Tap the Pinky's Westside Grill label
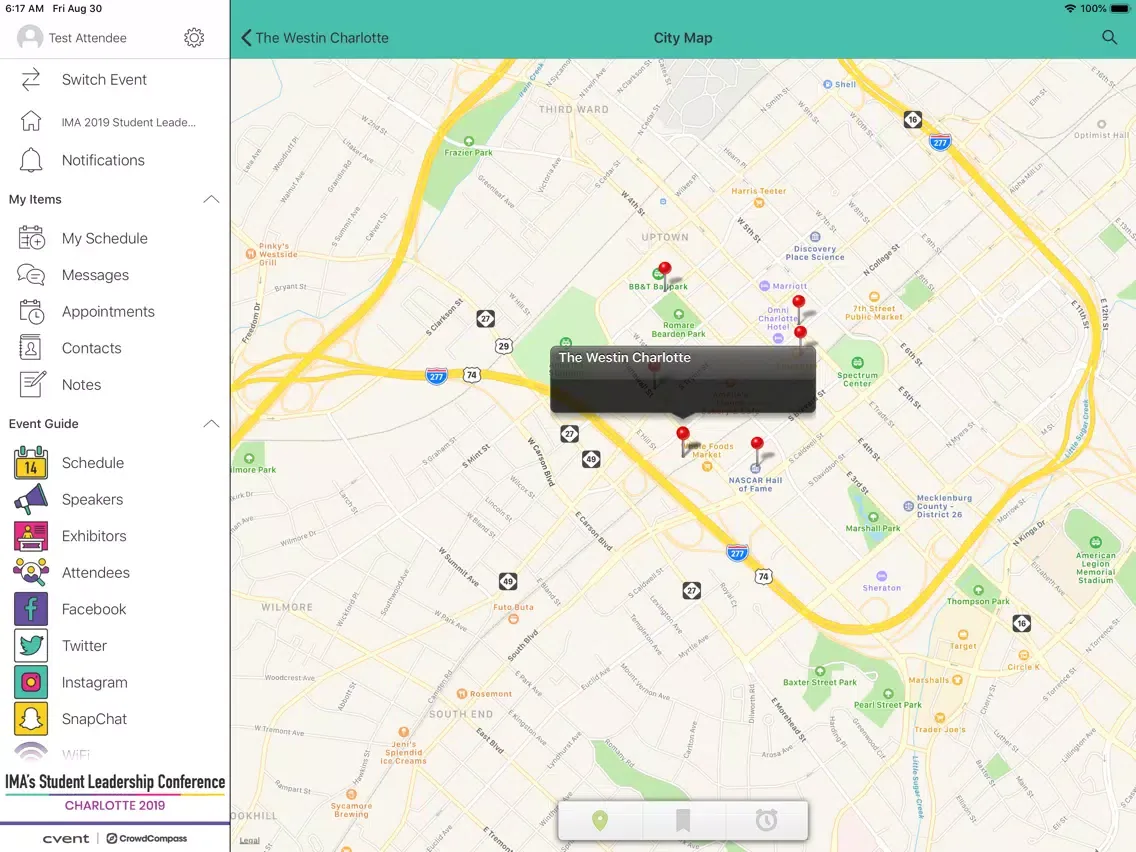Screen dimensions: 1136x852 click(278, 254)
